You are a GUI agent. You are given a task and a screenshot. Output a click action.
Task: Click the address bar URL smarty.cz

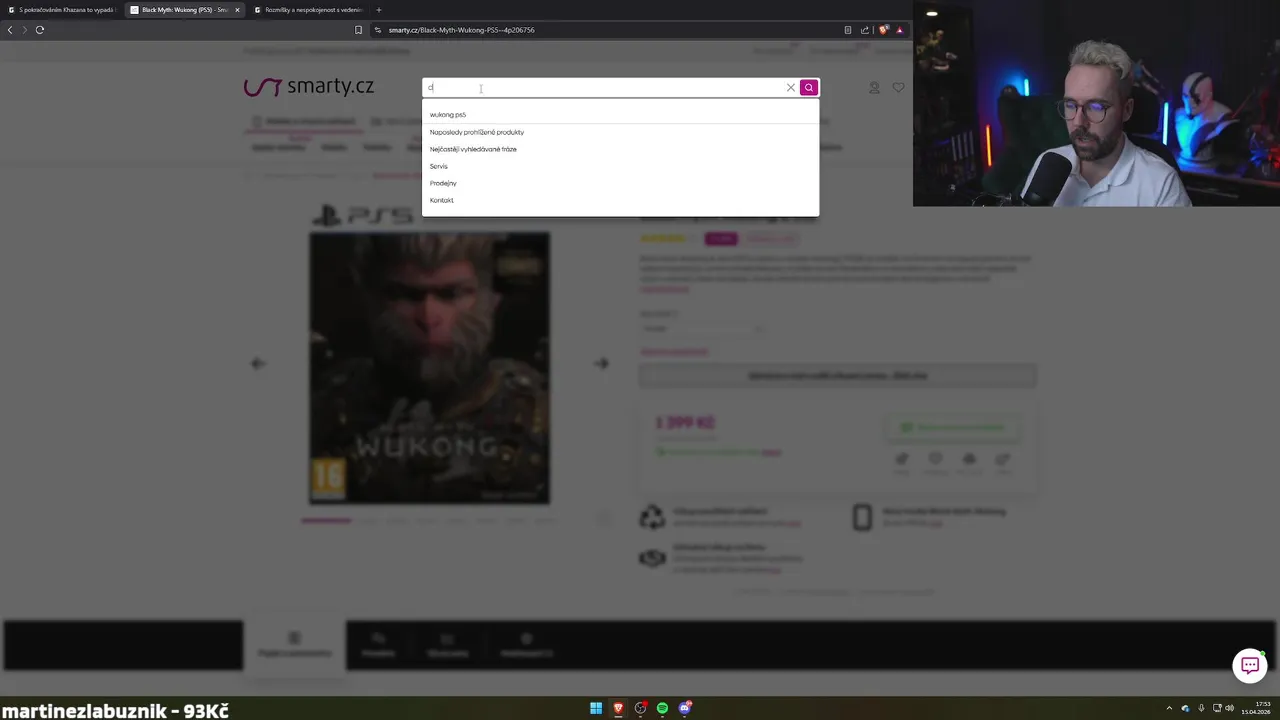pos(461,30)
